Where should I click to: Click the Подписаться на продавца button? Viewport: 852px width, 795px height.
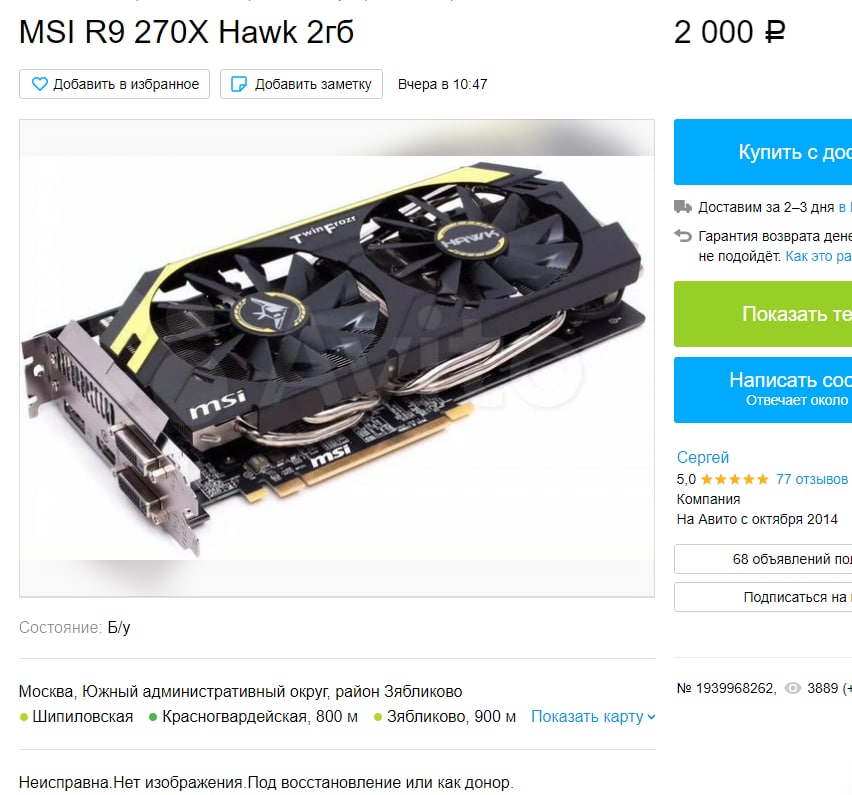tap(763, 597)
